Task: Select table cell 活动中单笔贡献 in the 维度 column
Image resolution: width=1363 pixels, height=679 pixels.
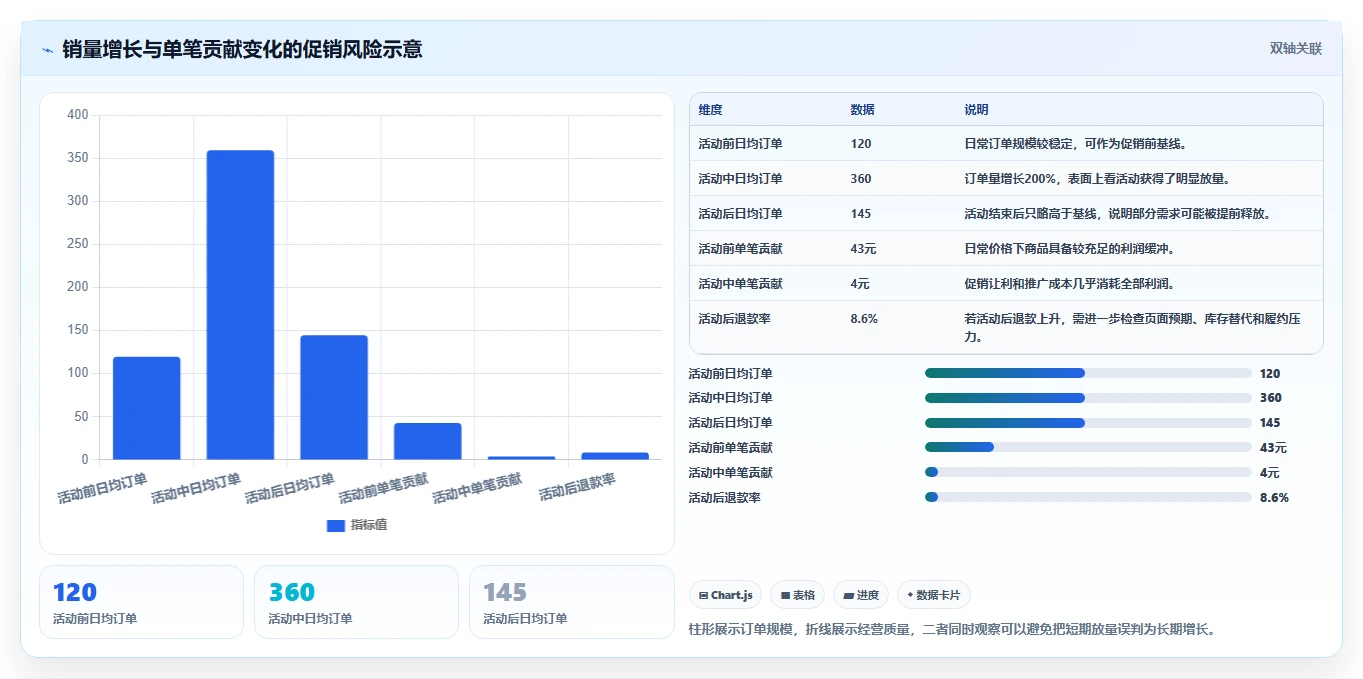Action: (x=740, y=284)
